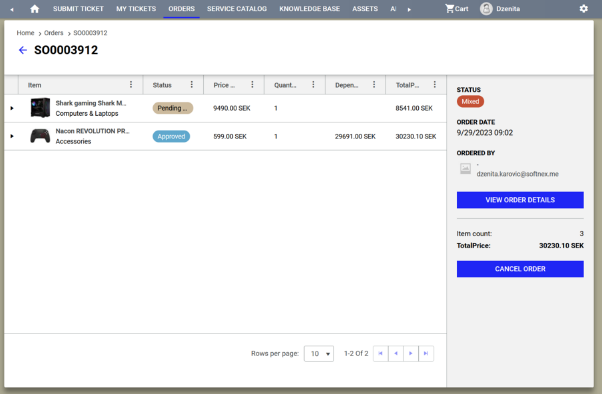Open the rows per page dropdown

point(319,354)
